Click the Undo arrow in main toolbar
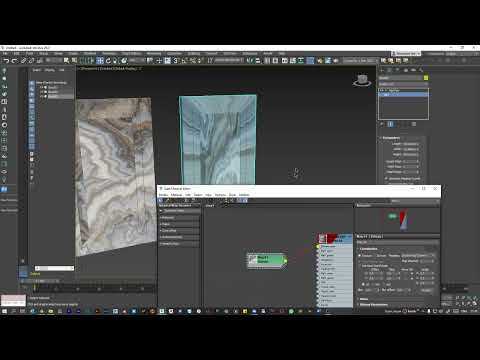The width and height of the screenshot is (480, 360). (x=6, y=61)
